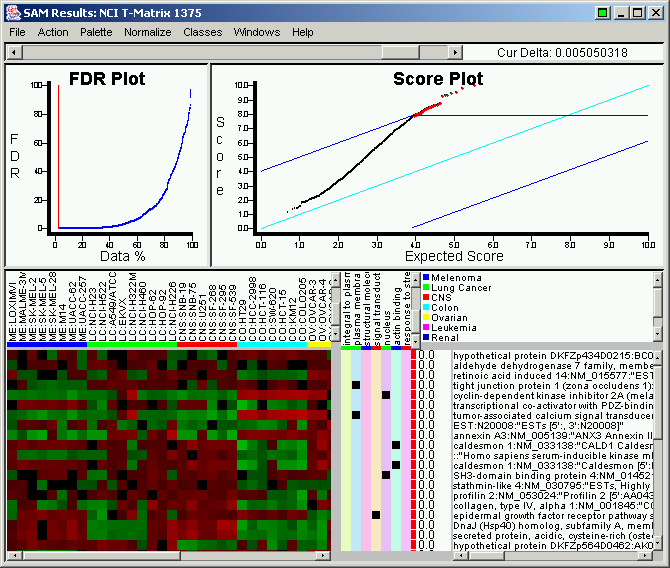Screen dimensions: 670x568
Task: Select the Melanoma blue swatch in legend
Action: coord(426,276)
